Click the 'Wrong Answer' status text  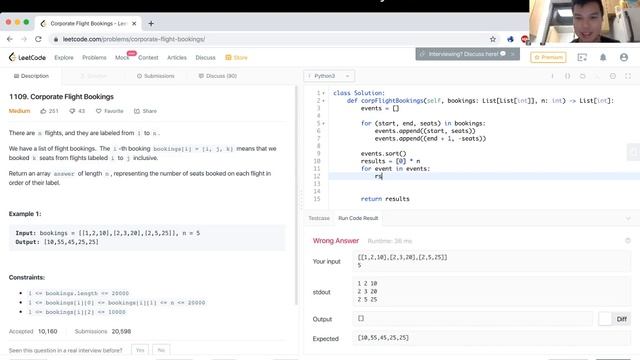click(336, 241)
